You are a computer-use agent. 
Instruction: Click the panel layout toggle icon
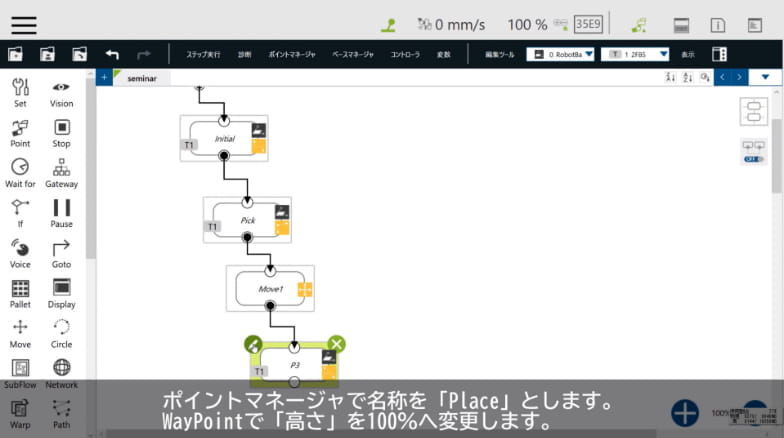pos(720,54)
